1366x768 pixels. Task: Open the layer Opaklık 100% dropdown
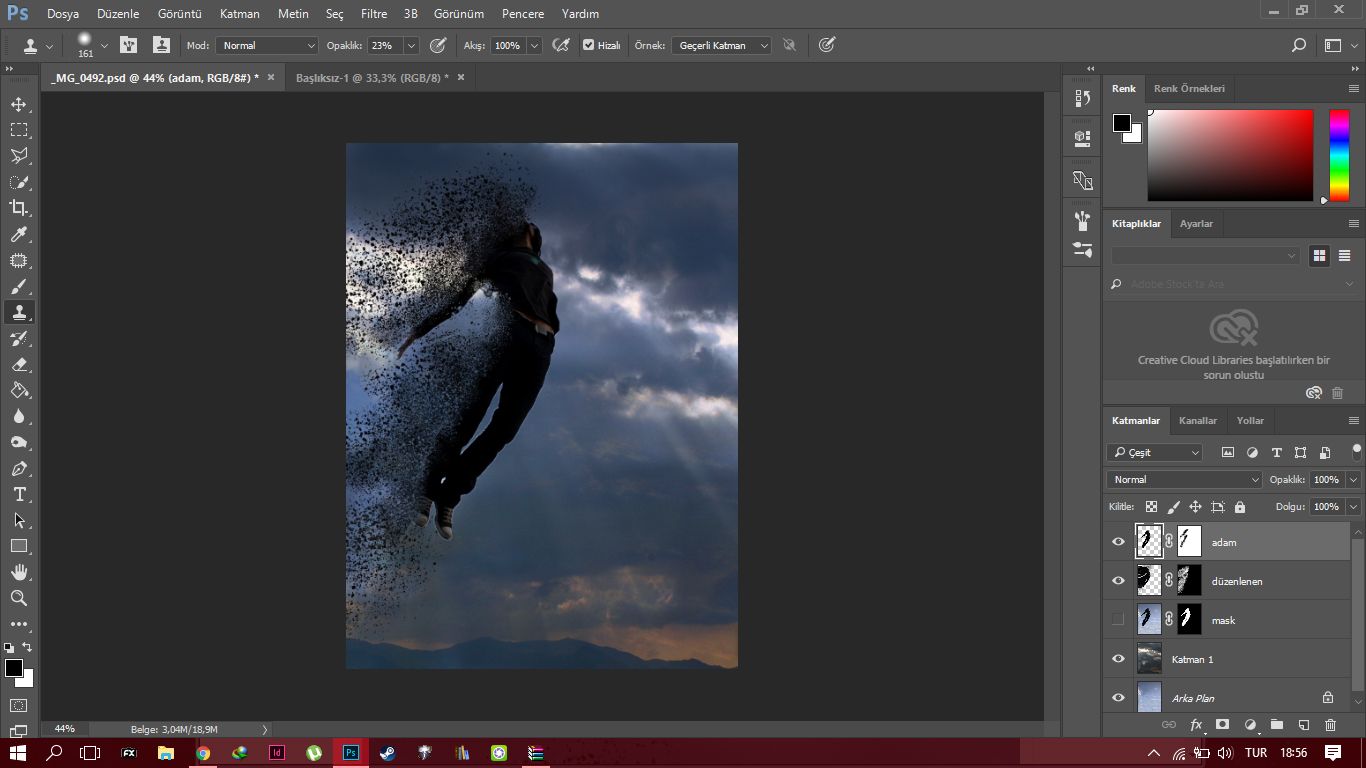1353,479
